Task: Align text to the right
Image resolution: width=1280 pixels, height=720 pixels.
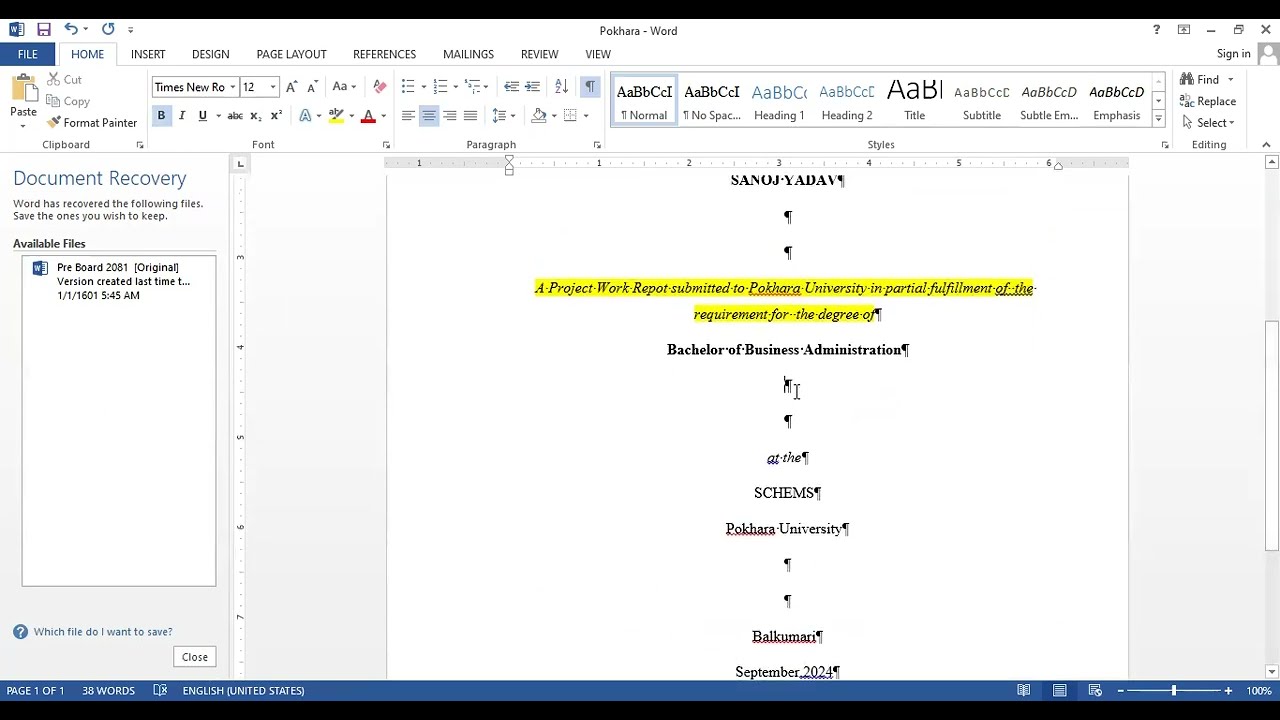Action: coord(450,116)
